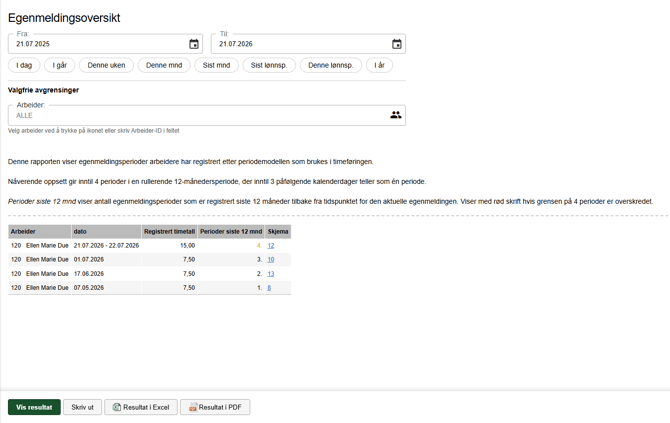Click the Registrert timetall column header

pos(169,232)
